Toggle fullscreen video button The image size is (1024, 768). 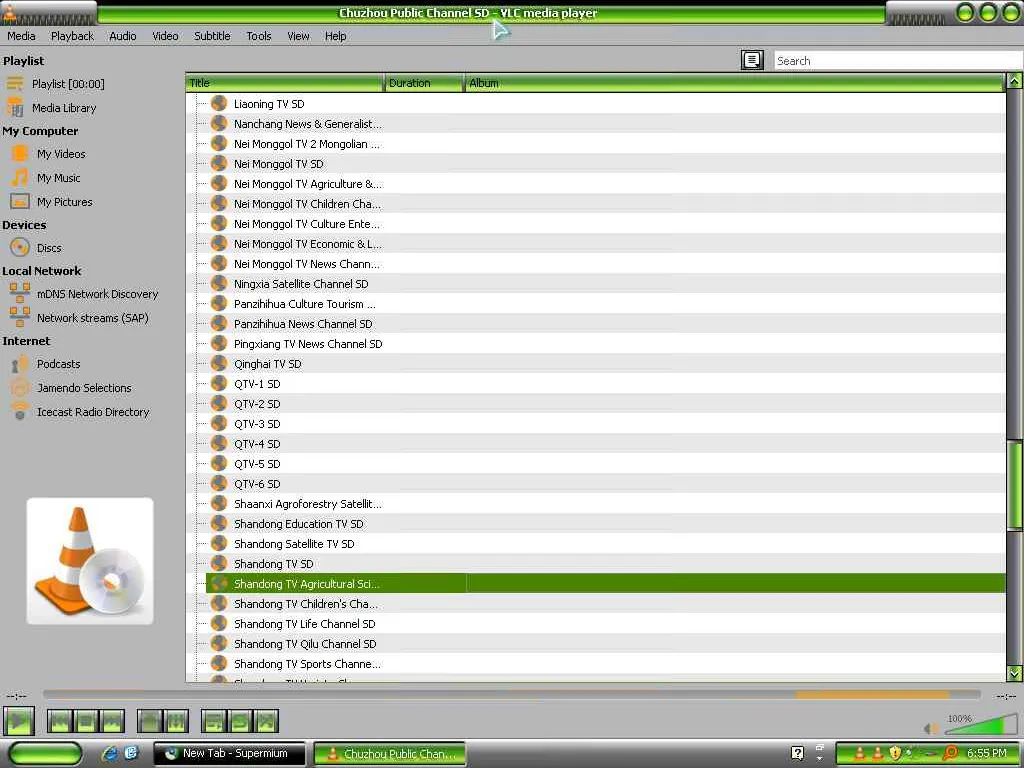(150, 722)
